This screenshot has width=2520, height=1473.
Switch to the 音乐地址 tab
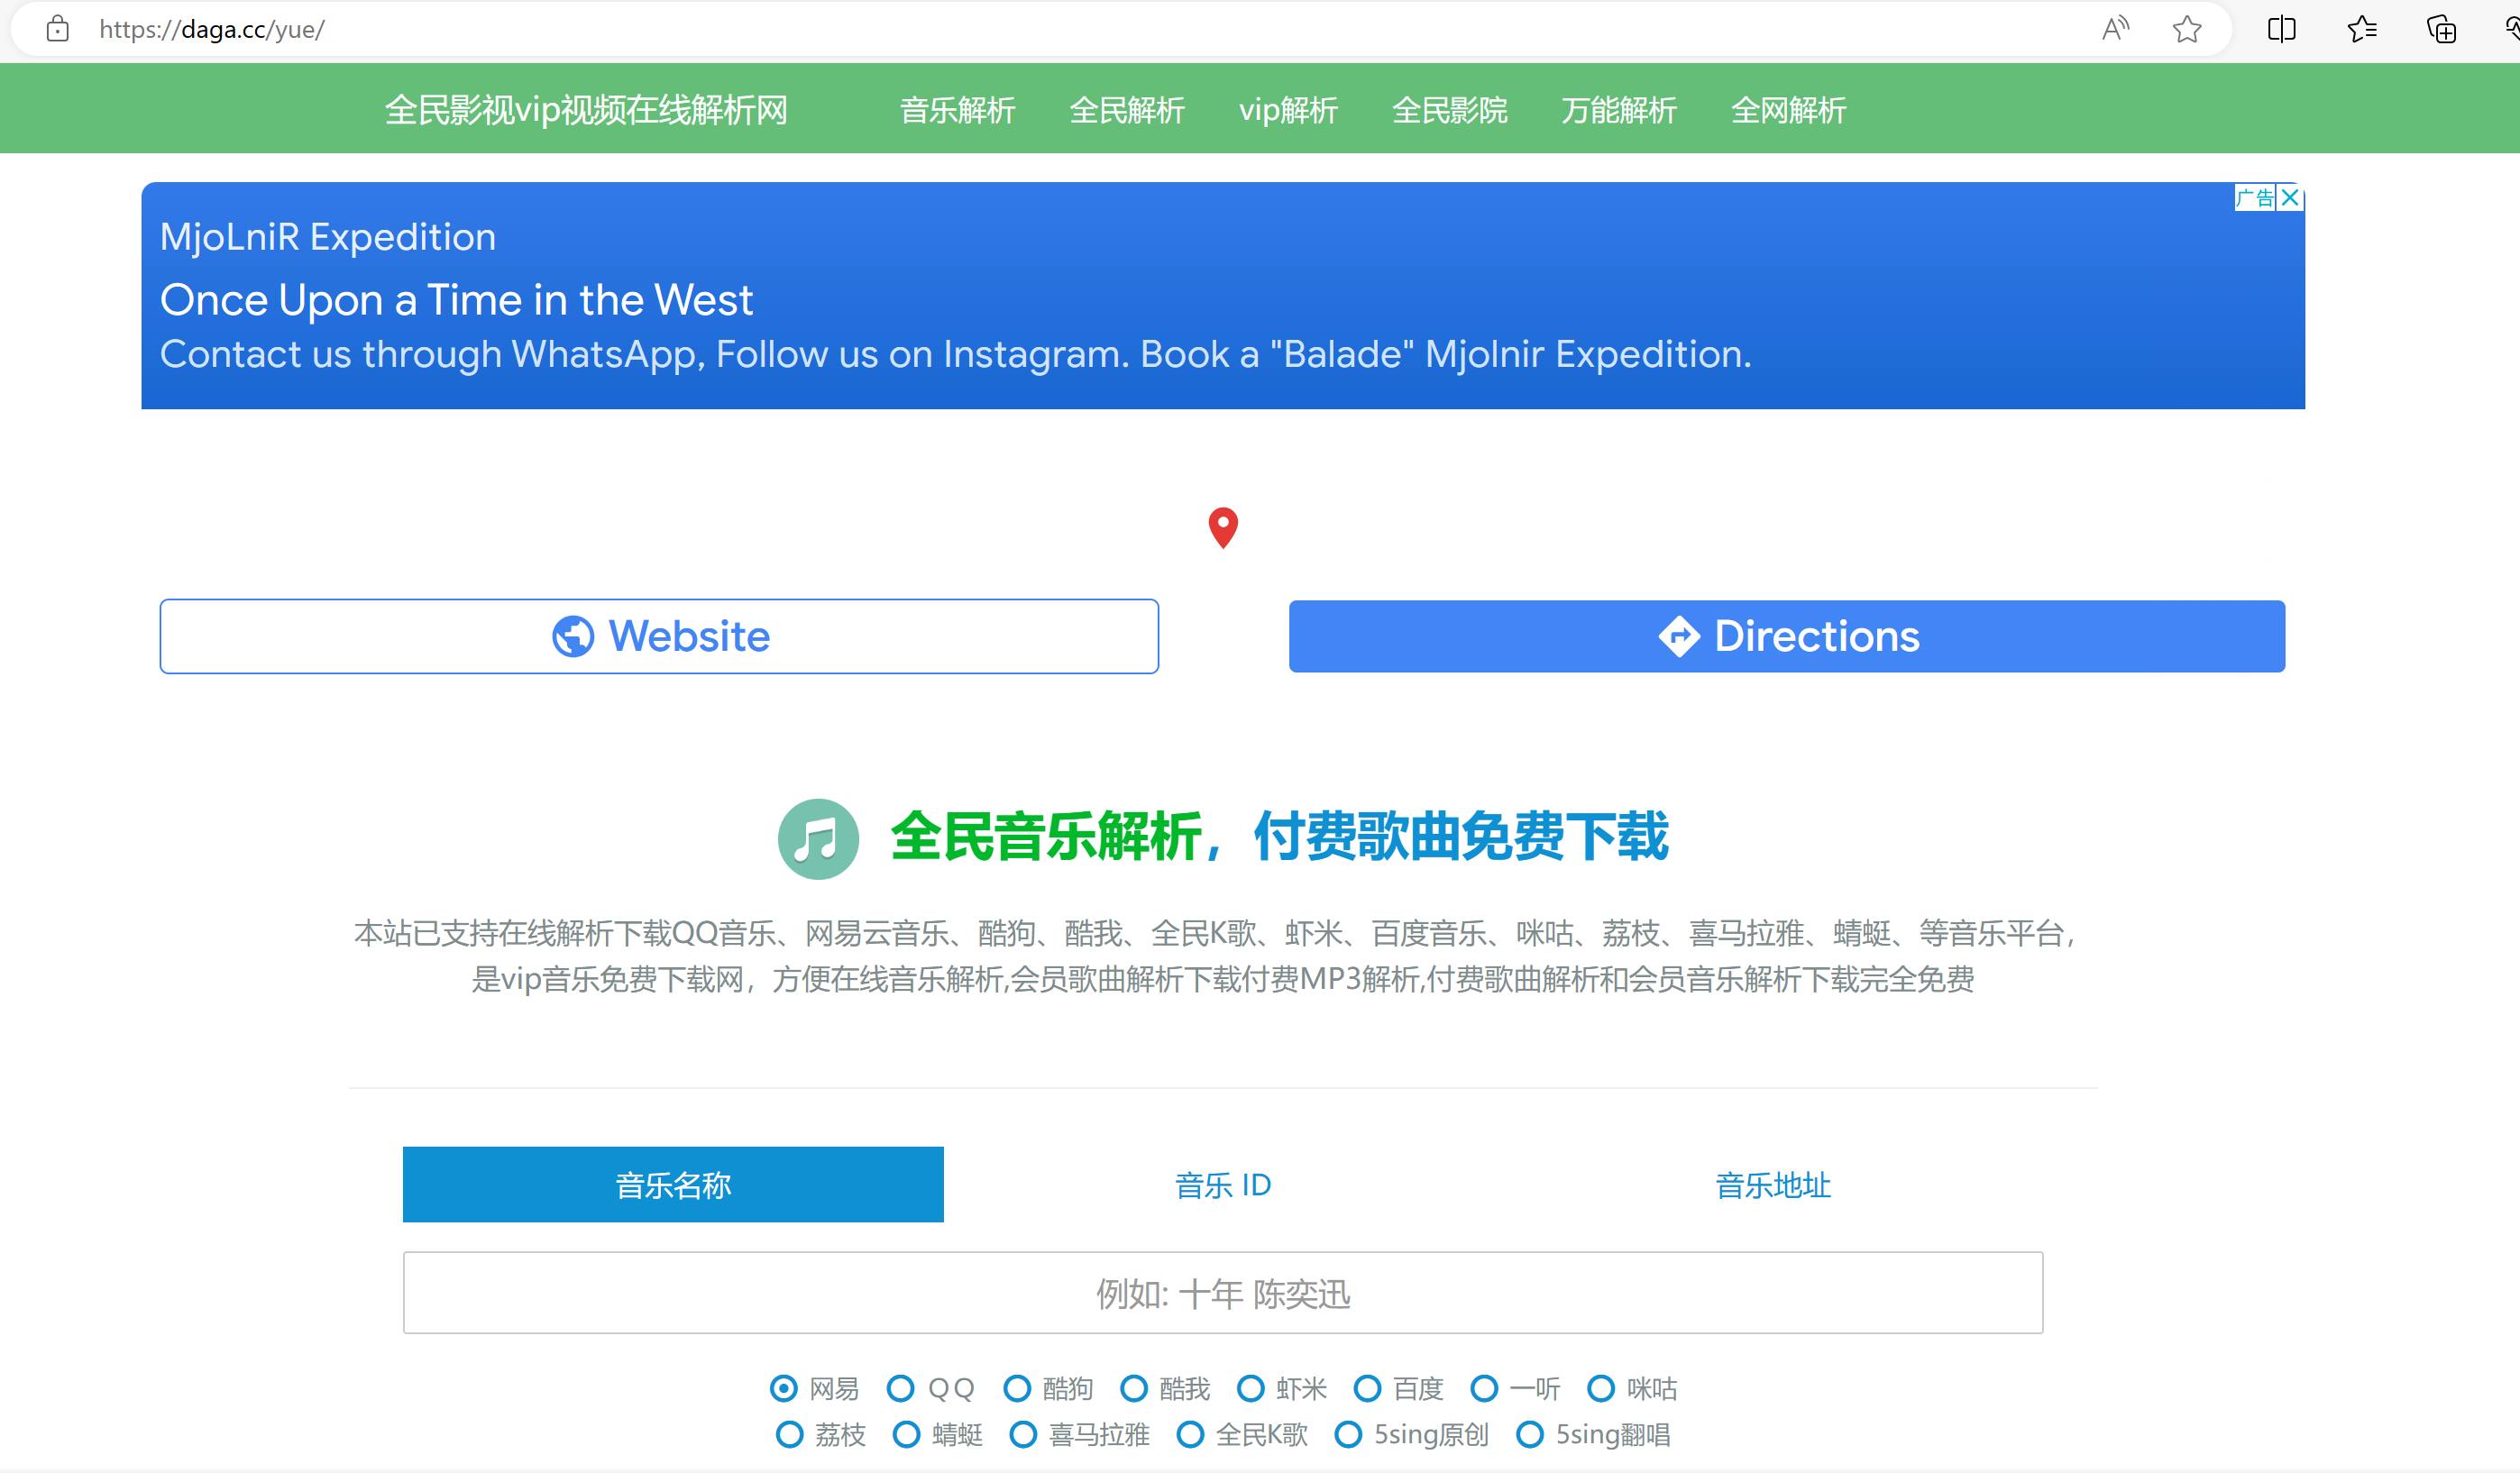tap(1772, 1184)
